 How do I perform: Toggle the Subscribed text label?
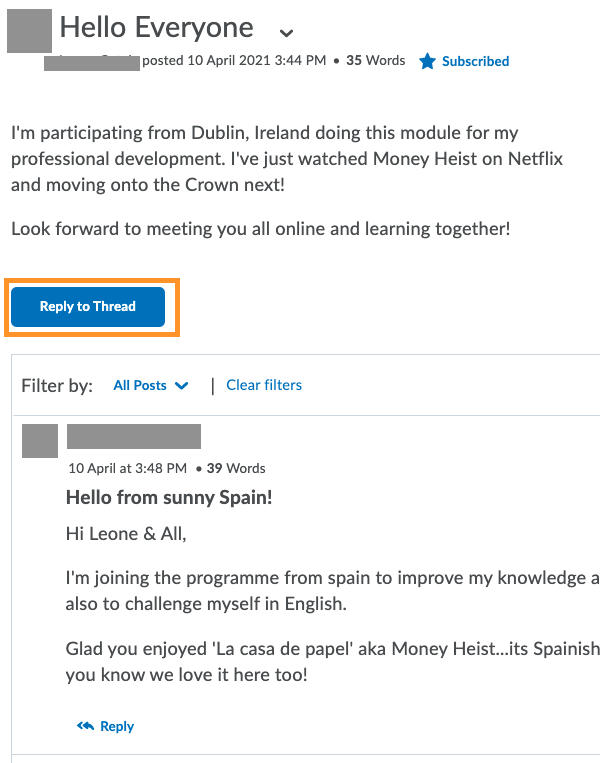[476, 62]
